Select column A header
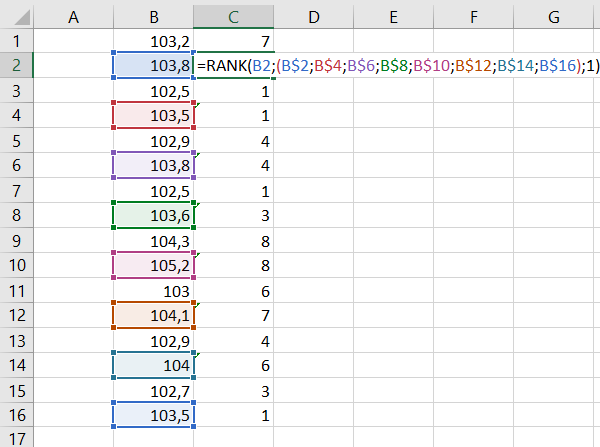The height and width of the screenshot is (447, 600). tap(73, 17)
